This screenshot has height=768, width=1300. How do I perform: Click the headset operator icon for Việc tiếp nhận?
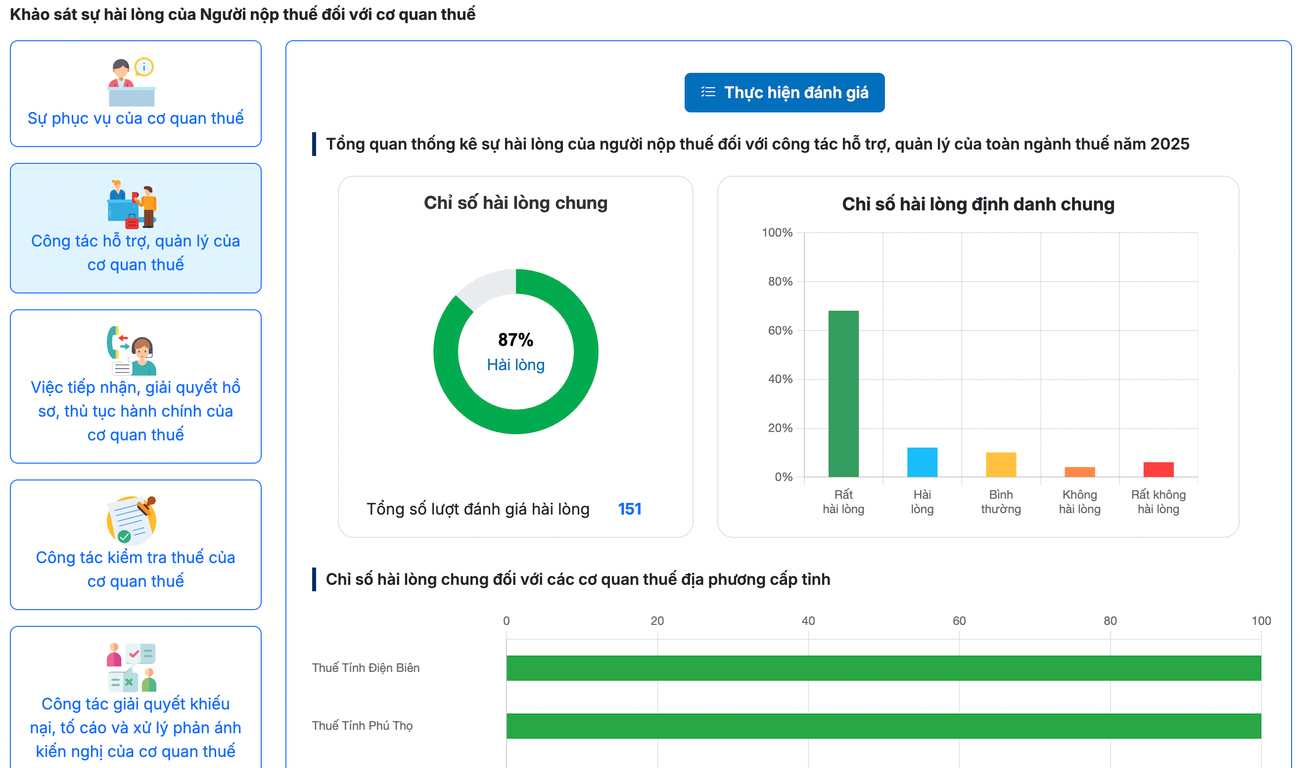coord(132,351)
